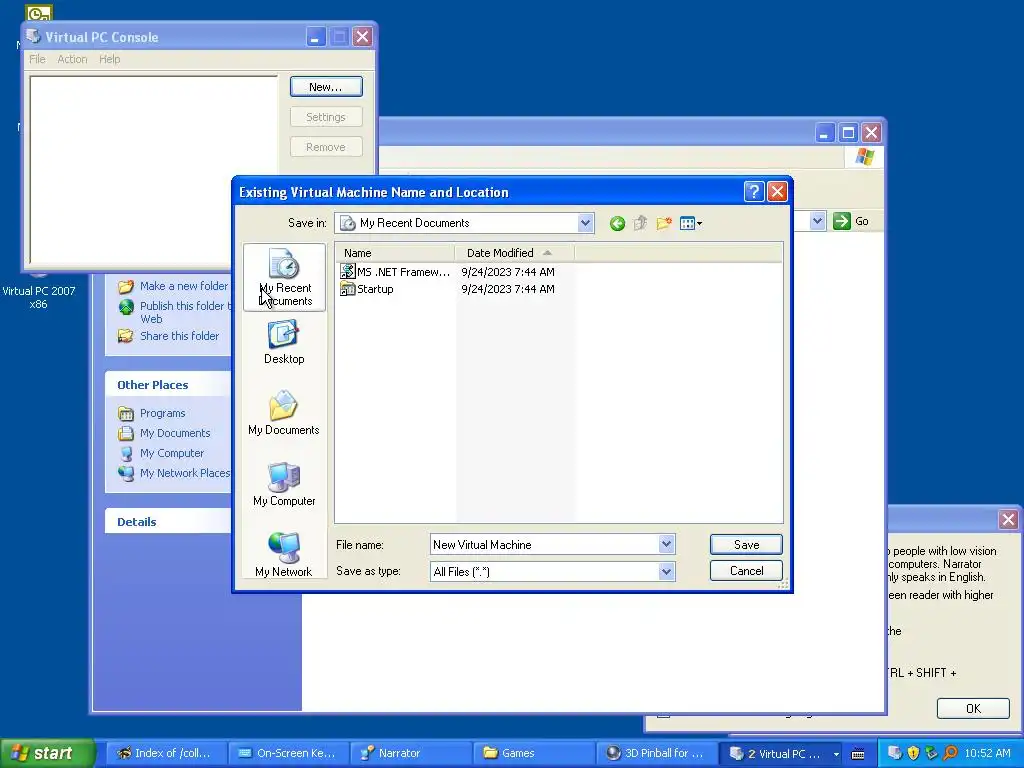Click the Save button

(x=746, y=545)
